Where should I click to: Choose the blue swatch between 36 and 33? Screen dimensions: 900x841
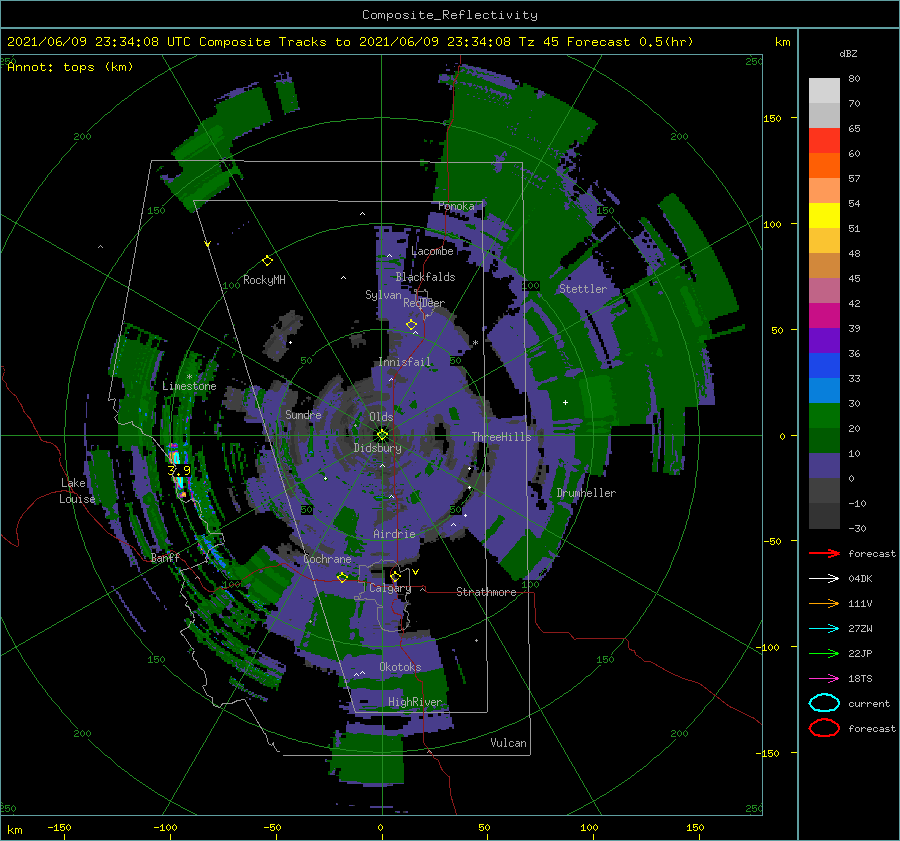click(x=824, y=366)
